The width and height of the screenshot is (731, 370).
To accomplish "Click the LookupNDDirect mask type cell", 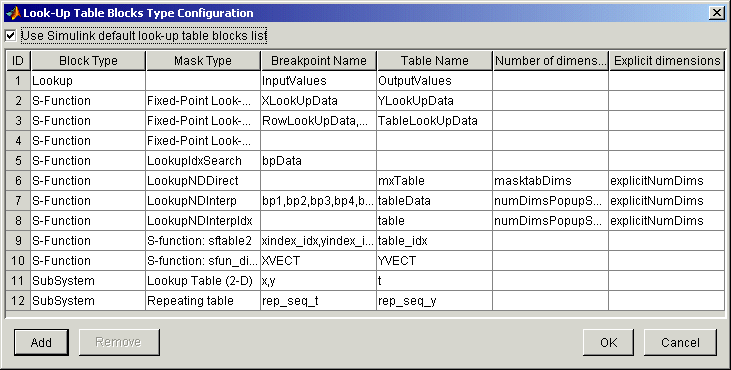I will [203, 180].
